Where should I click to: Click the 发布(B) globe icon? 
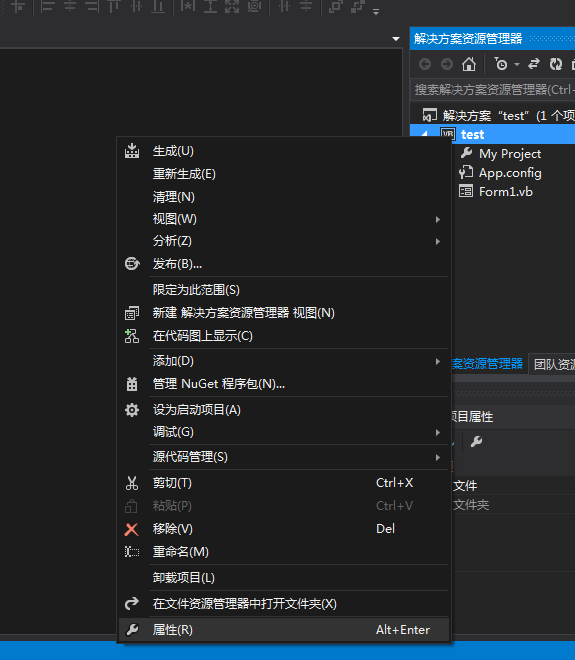[132, 264]
